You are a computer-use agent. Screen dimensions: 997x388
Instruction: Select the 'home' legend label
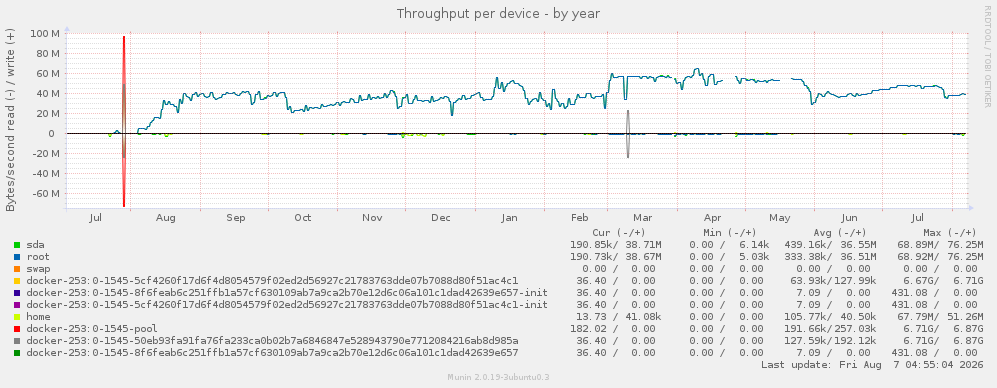(38, 316)
